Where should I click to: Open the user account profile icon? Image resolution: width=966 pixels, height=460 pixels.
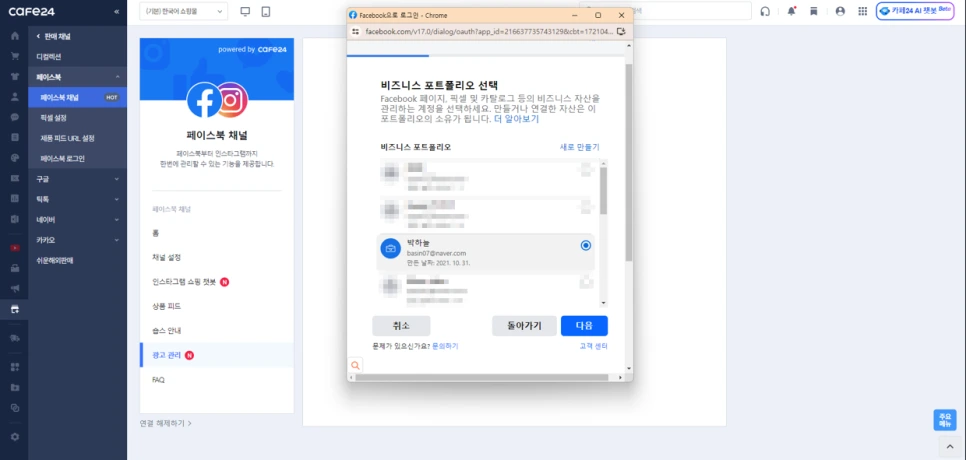(840, 11)
